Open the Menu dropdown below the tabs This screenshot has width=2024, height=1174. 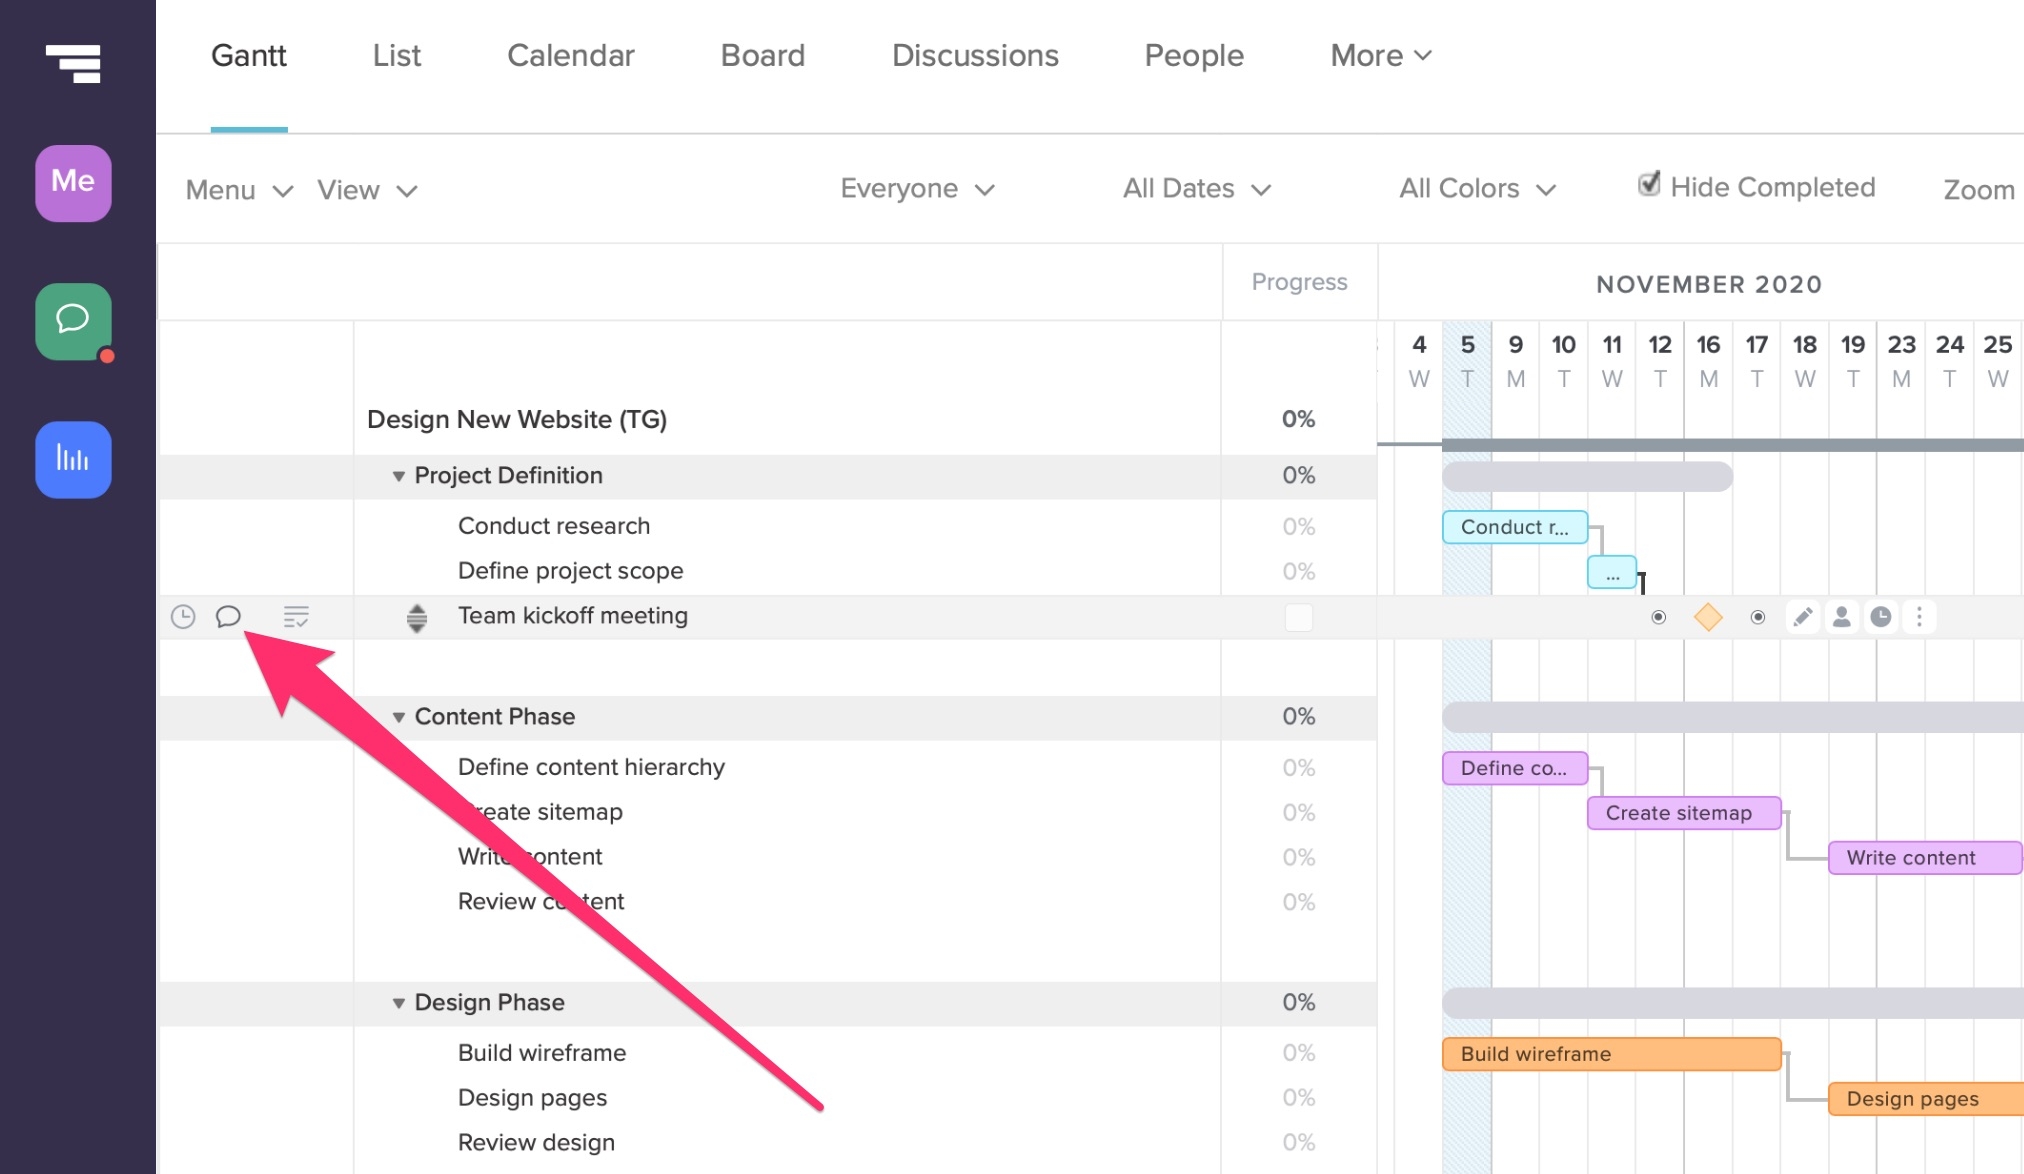(237, 190)
